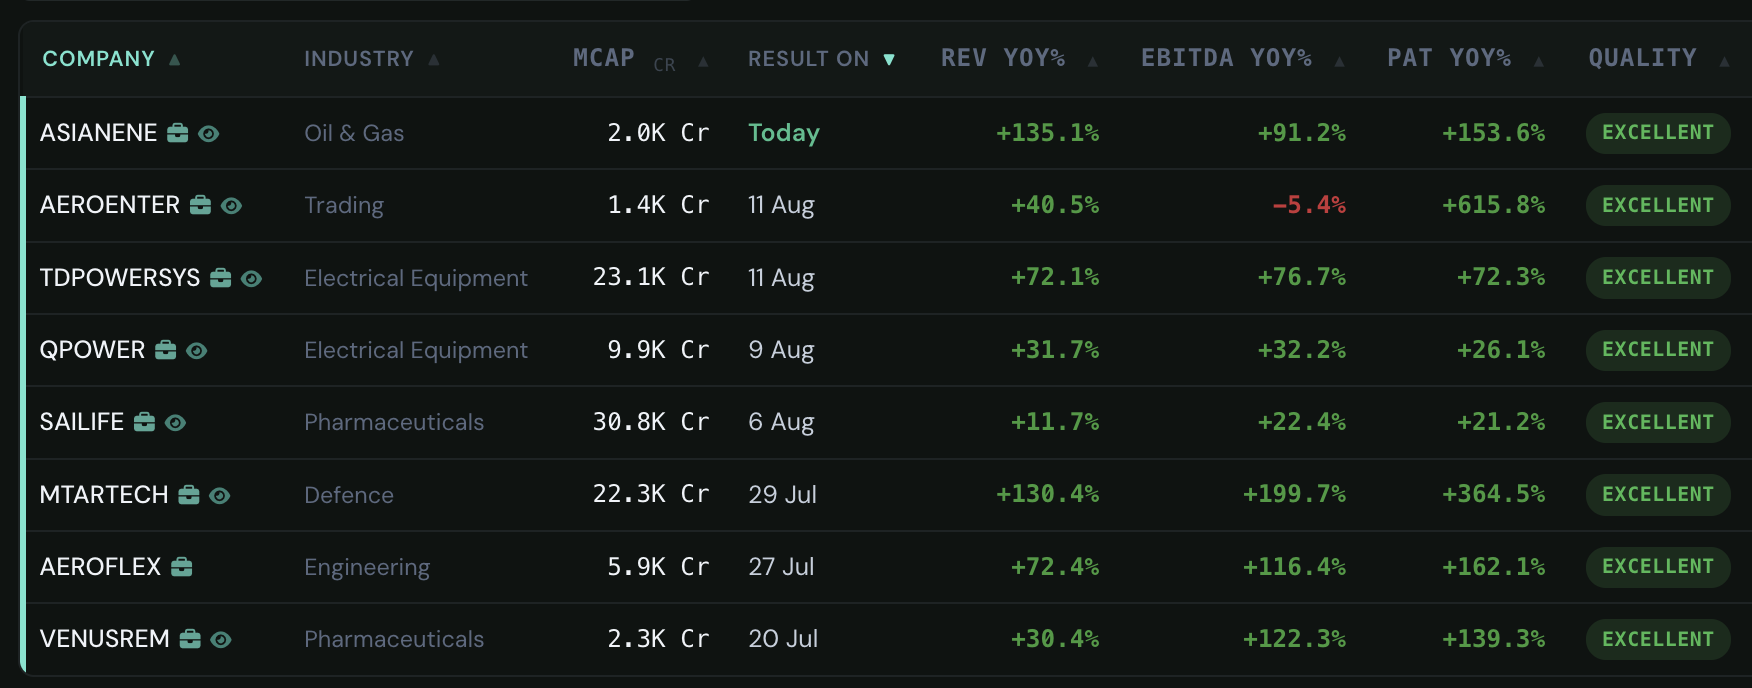1752x688 pixels.
Task: Click the briefcase icon beside AEROENTER
Action: pos(201,205)
